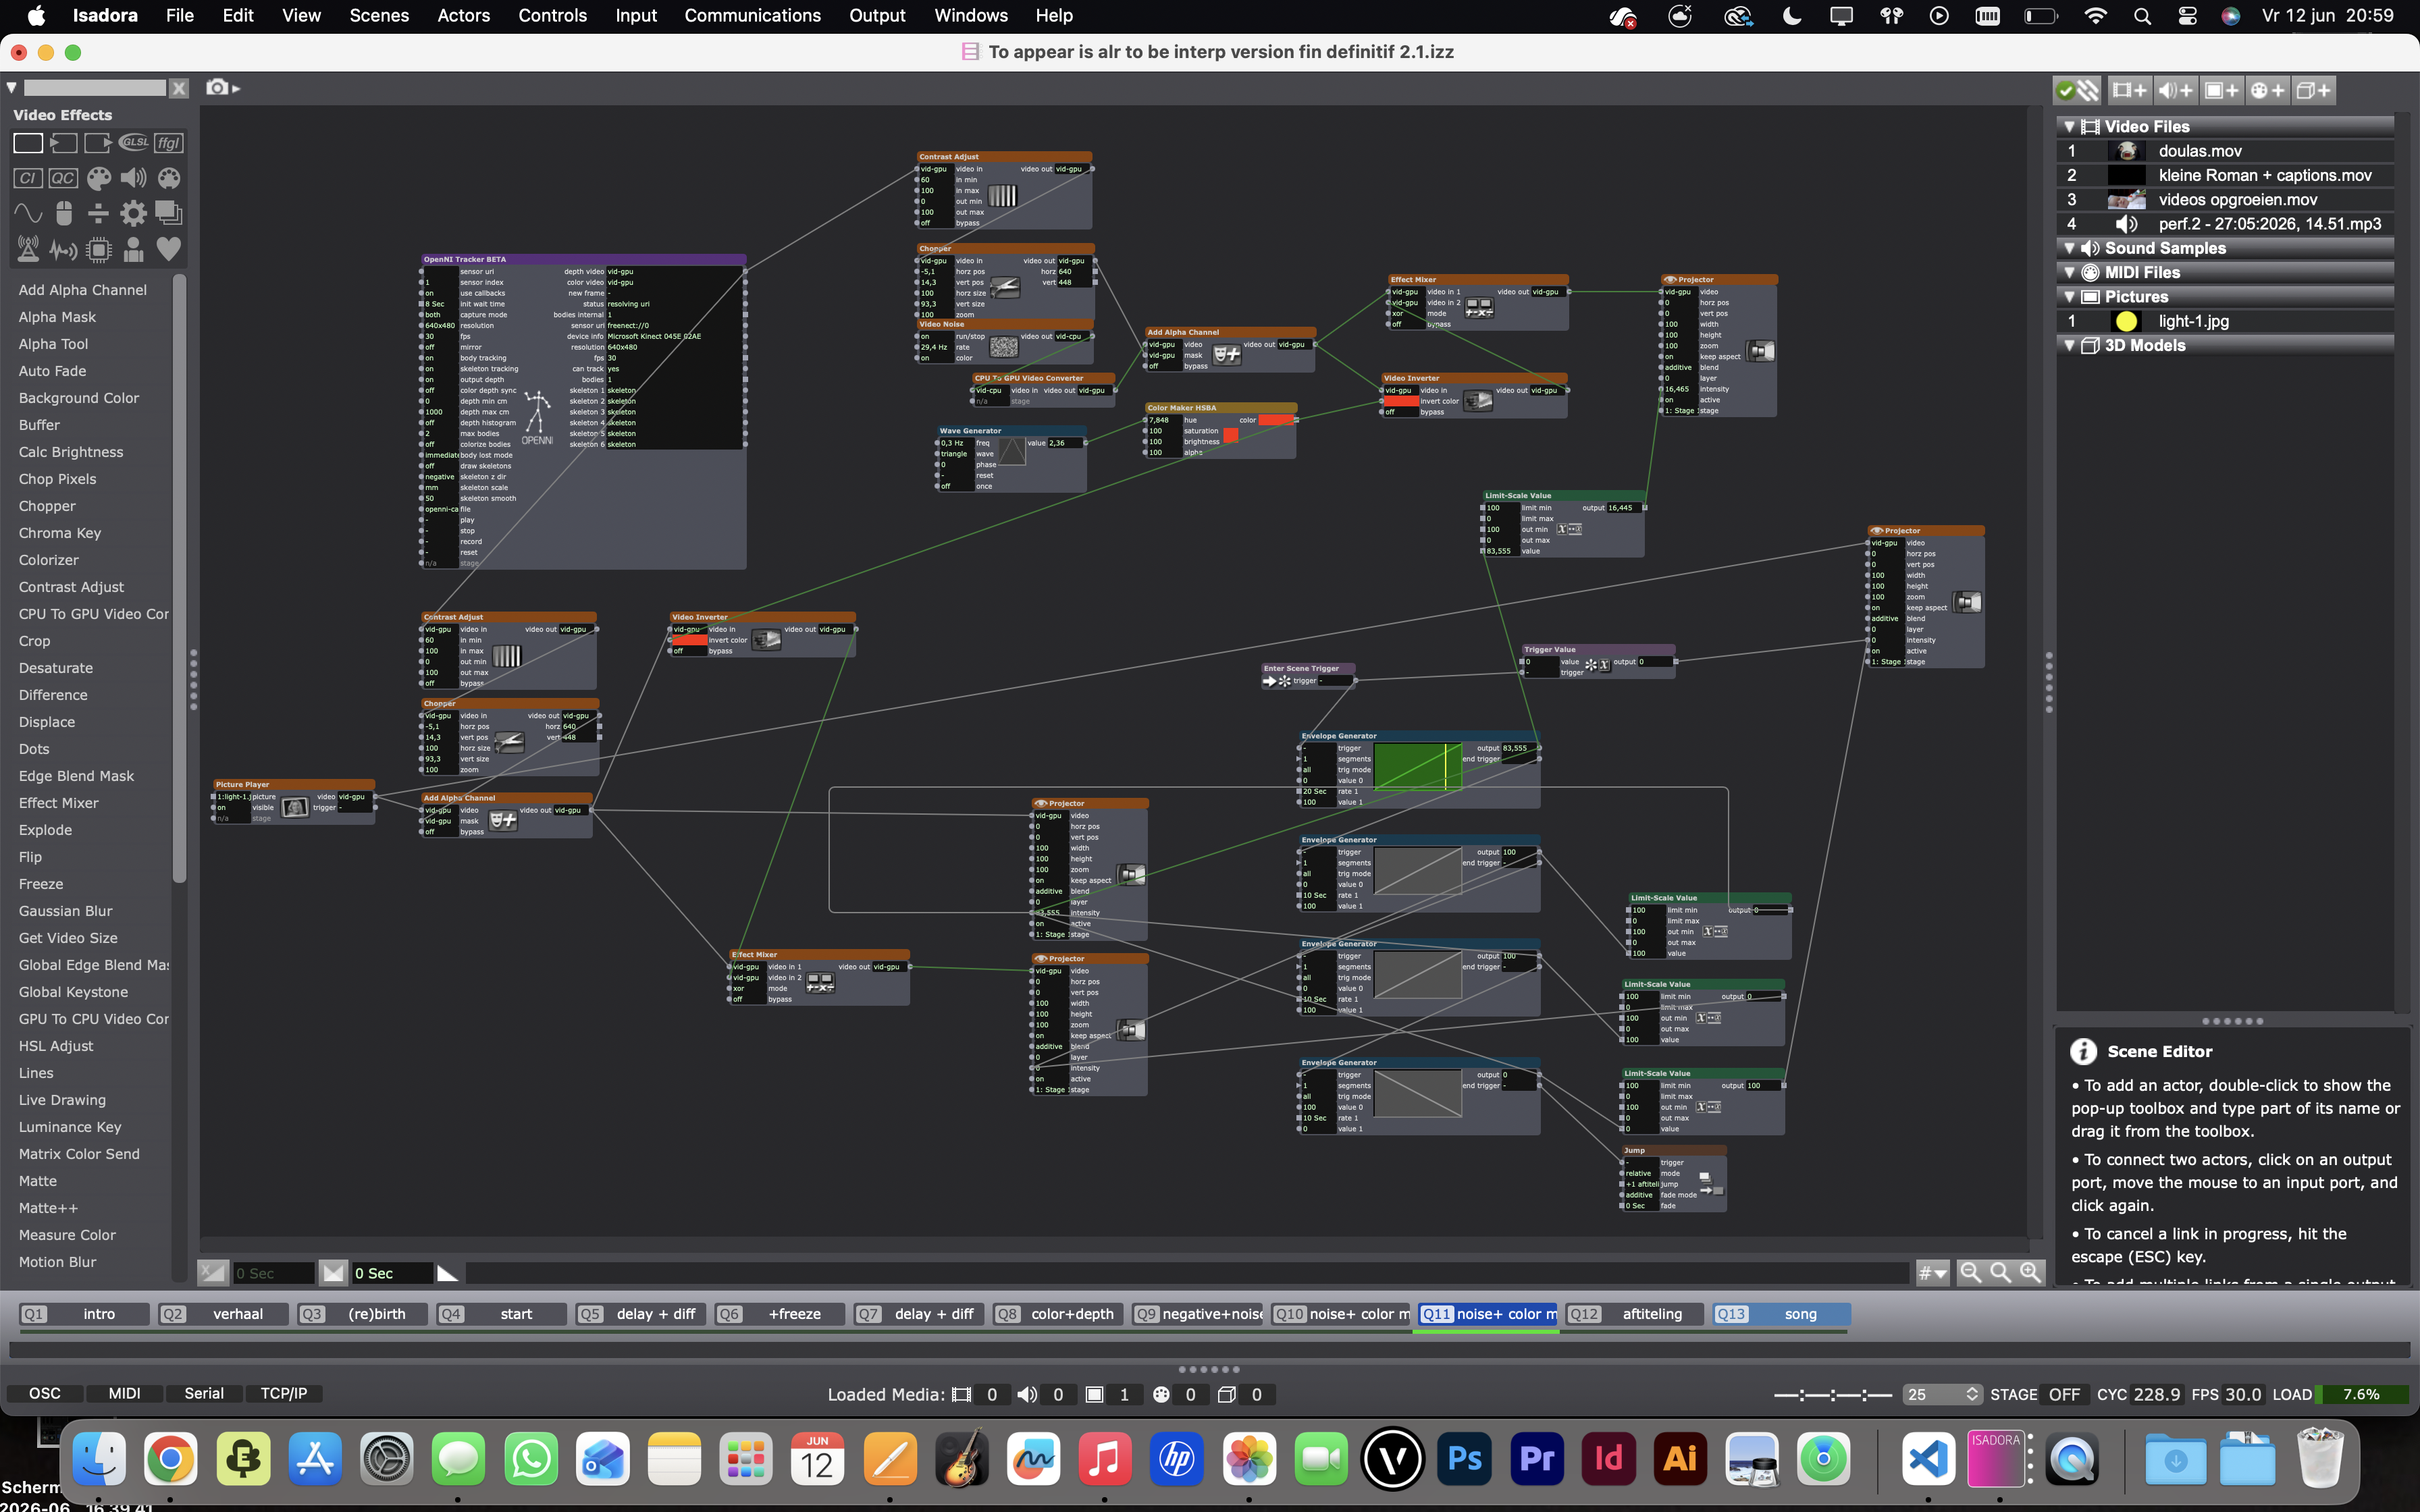Click the Serial status button
The width and height of the screenshot is (2420, 1512).
tap(204, 1393)
